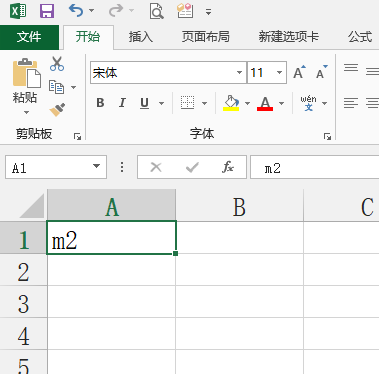379x374 pixels.
Task: Click the top align icon
Action: point(351,69)
